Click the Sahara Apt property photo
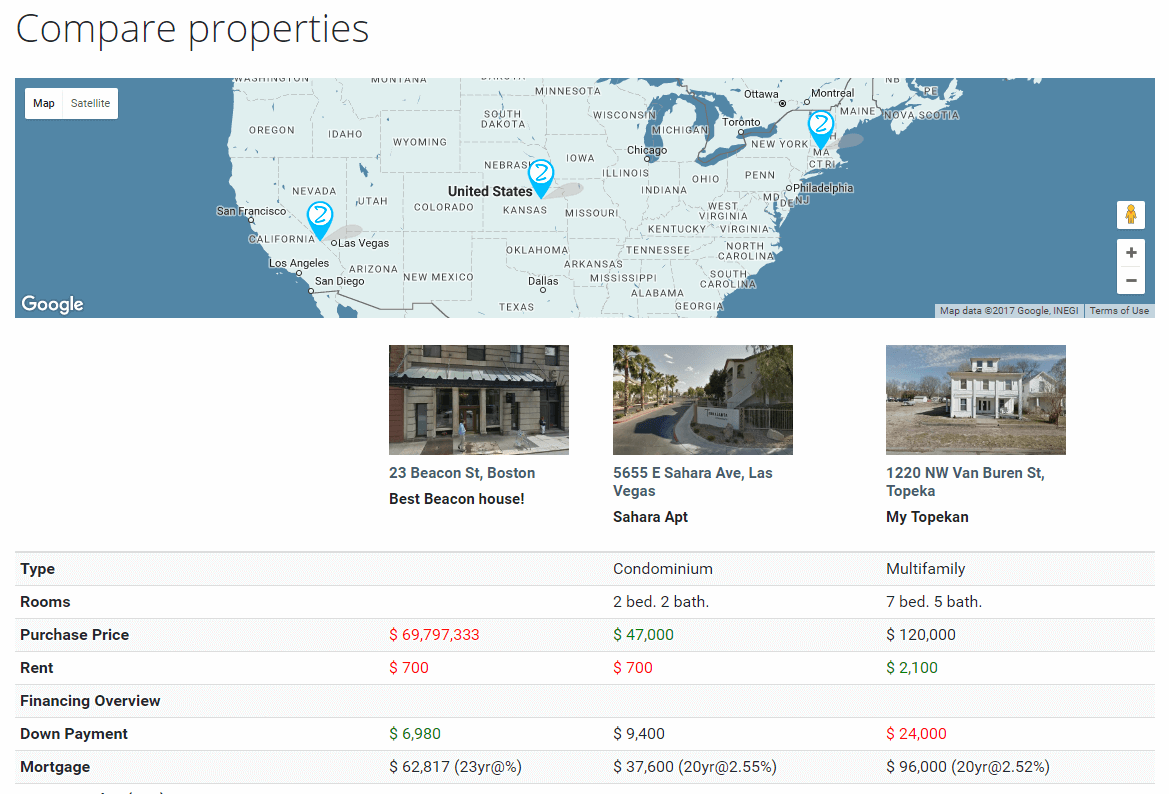Screen dimensions: 1169x794 coord(702,400)
